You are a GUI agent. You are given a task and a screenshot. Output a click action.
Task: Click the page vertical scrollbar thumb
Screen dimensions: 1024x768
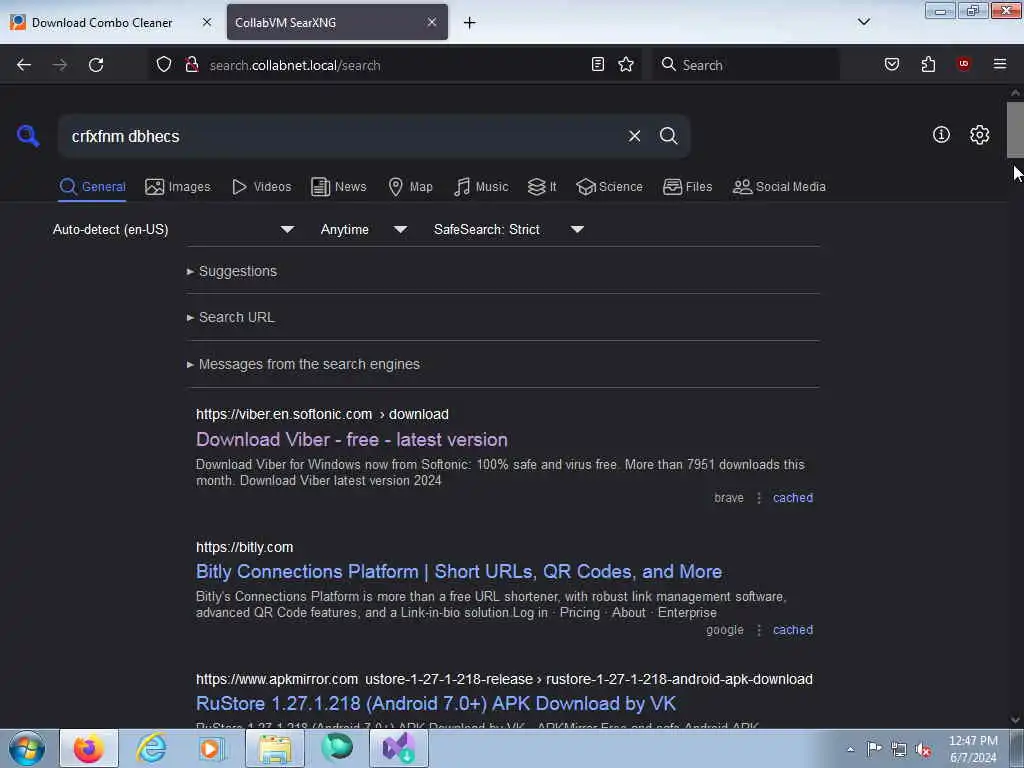point(1015,130)
